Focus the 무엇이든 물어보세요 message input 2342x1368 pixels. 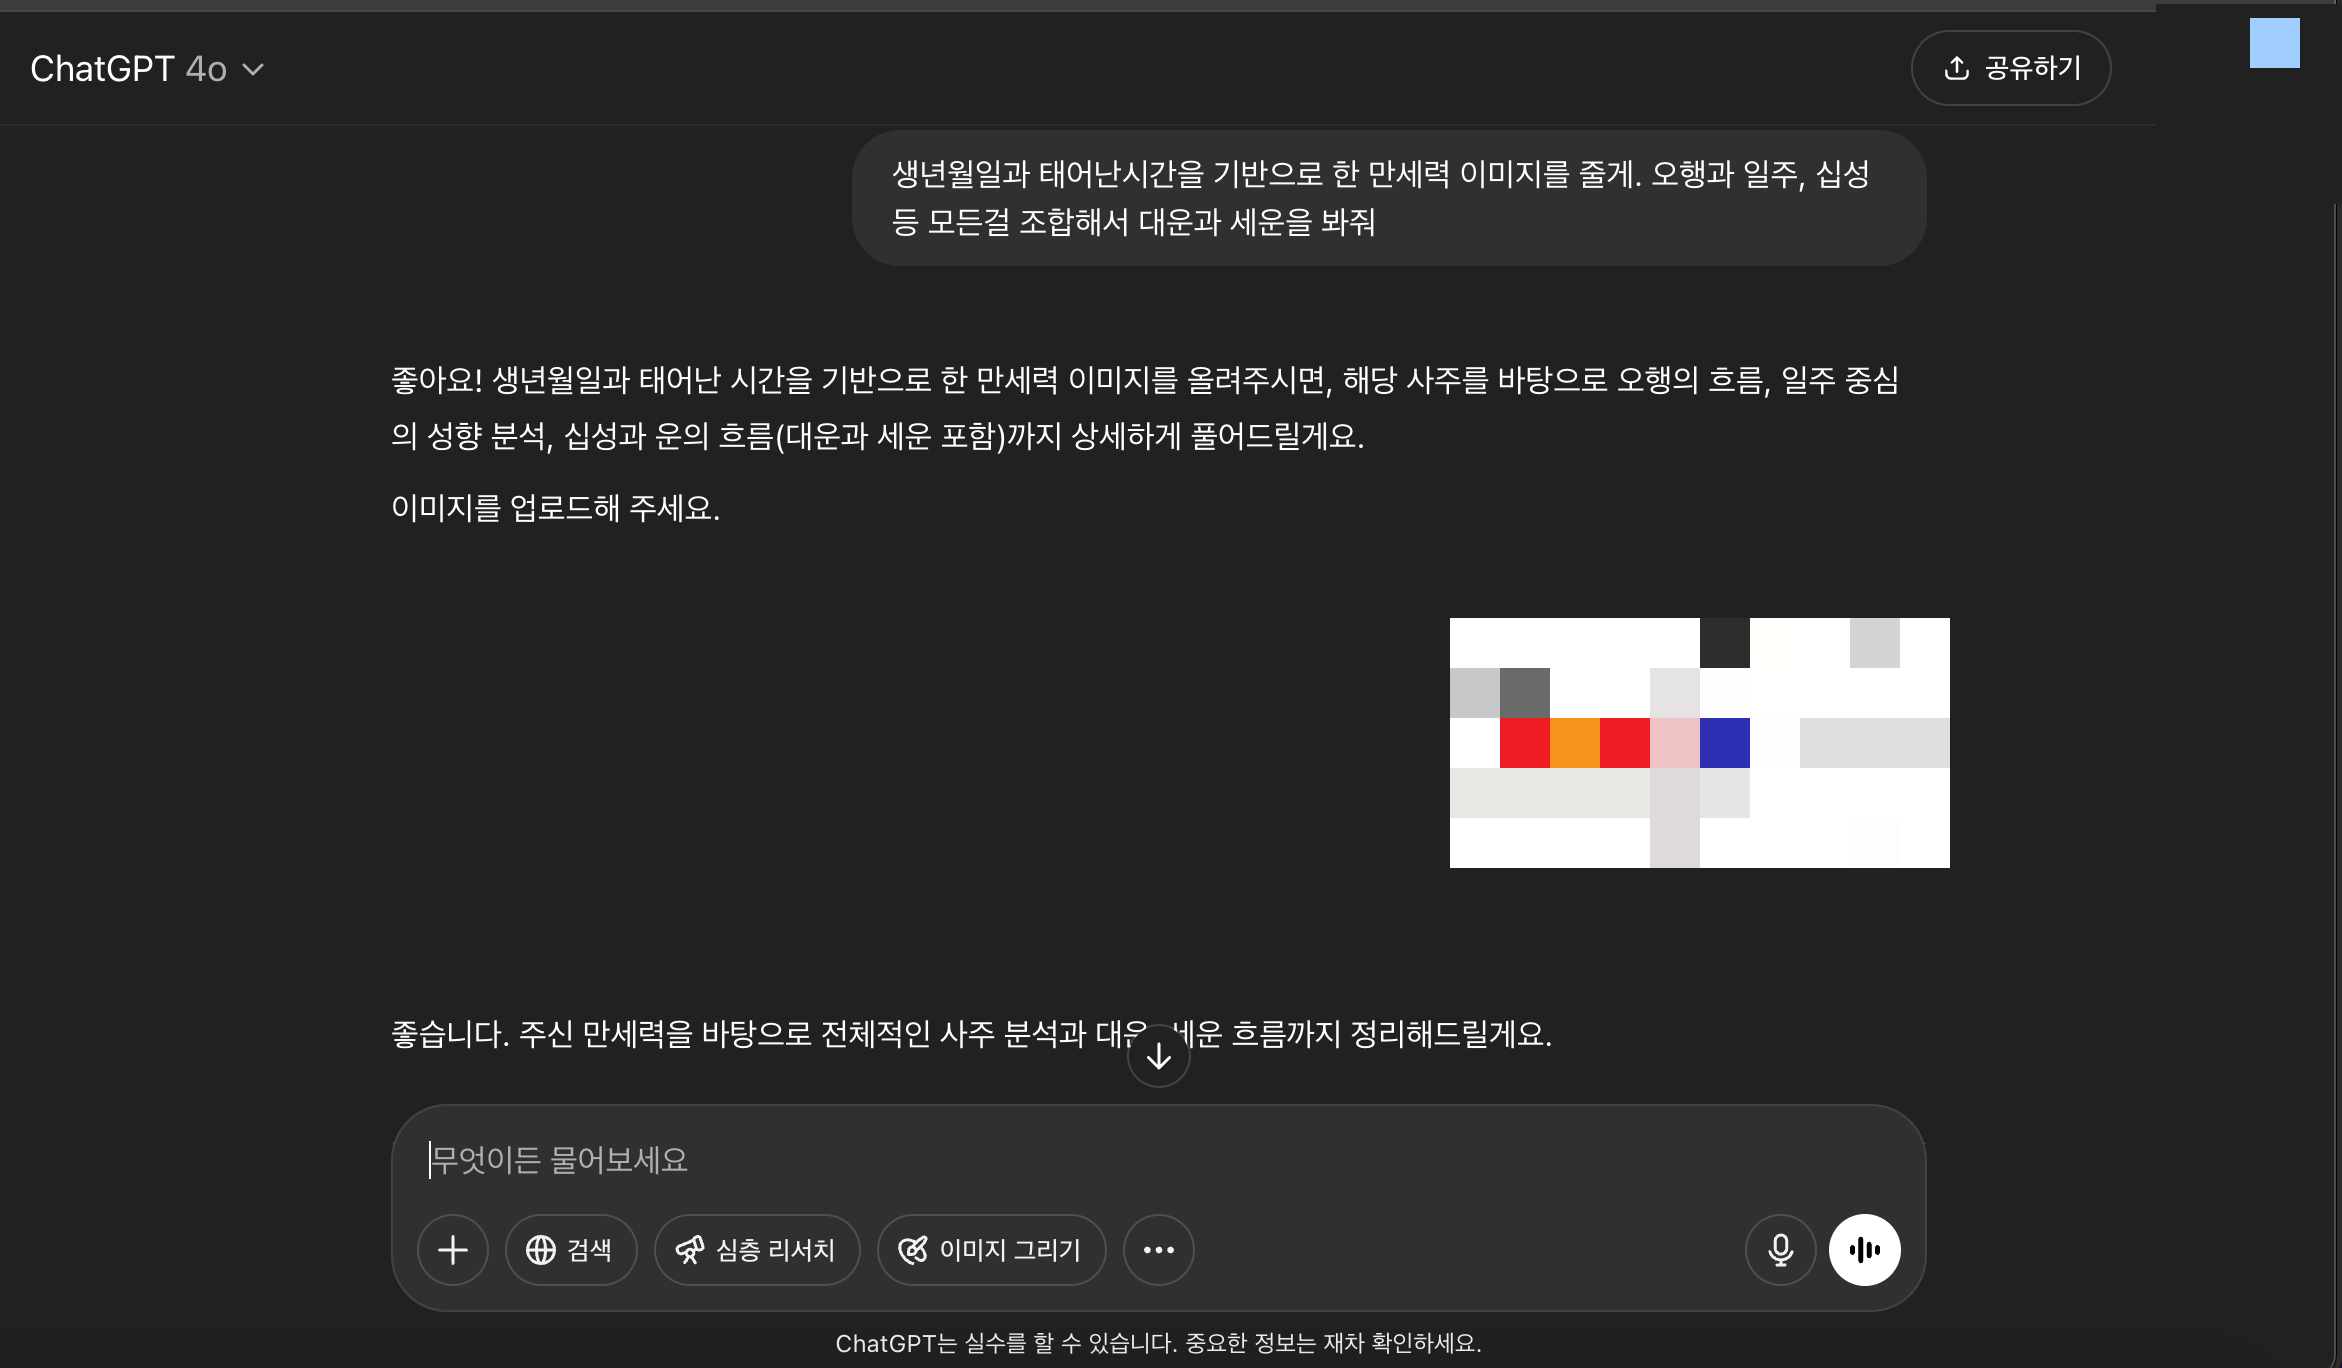coord(1000,1160)
